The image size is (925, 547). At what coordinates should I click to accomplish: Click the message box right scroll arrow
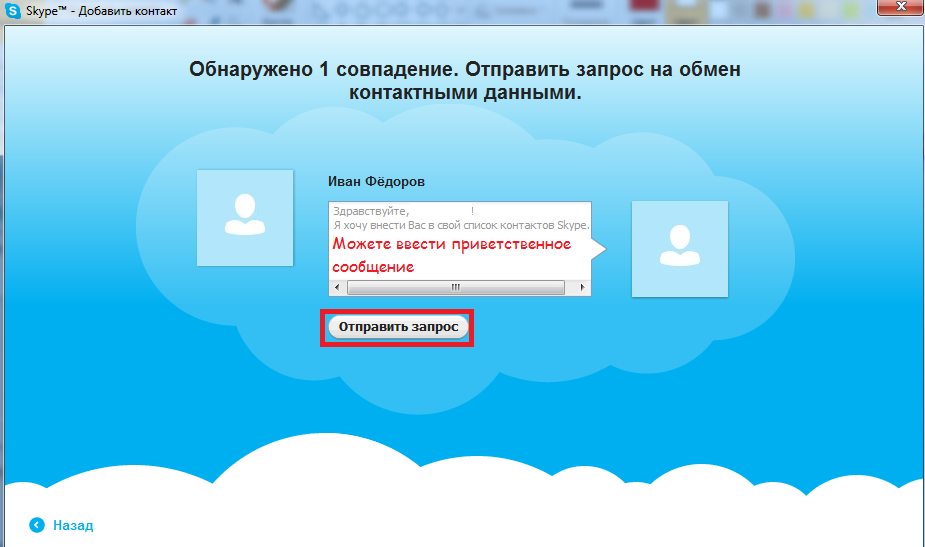pos(582,288)
